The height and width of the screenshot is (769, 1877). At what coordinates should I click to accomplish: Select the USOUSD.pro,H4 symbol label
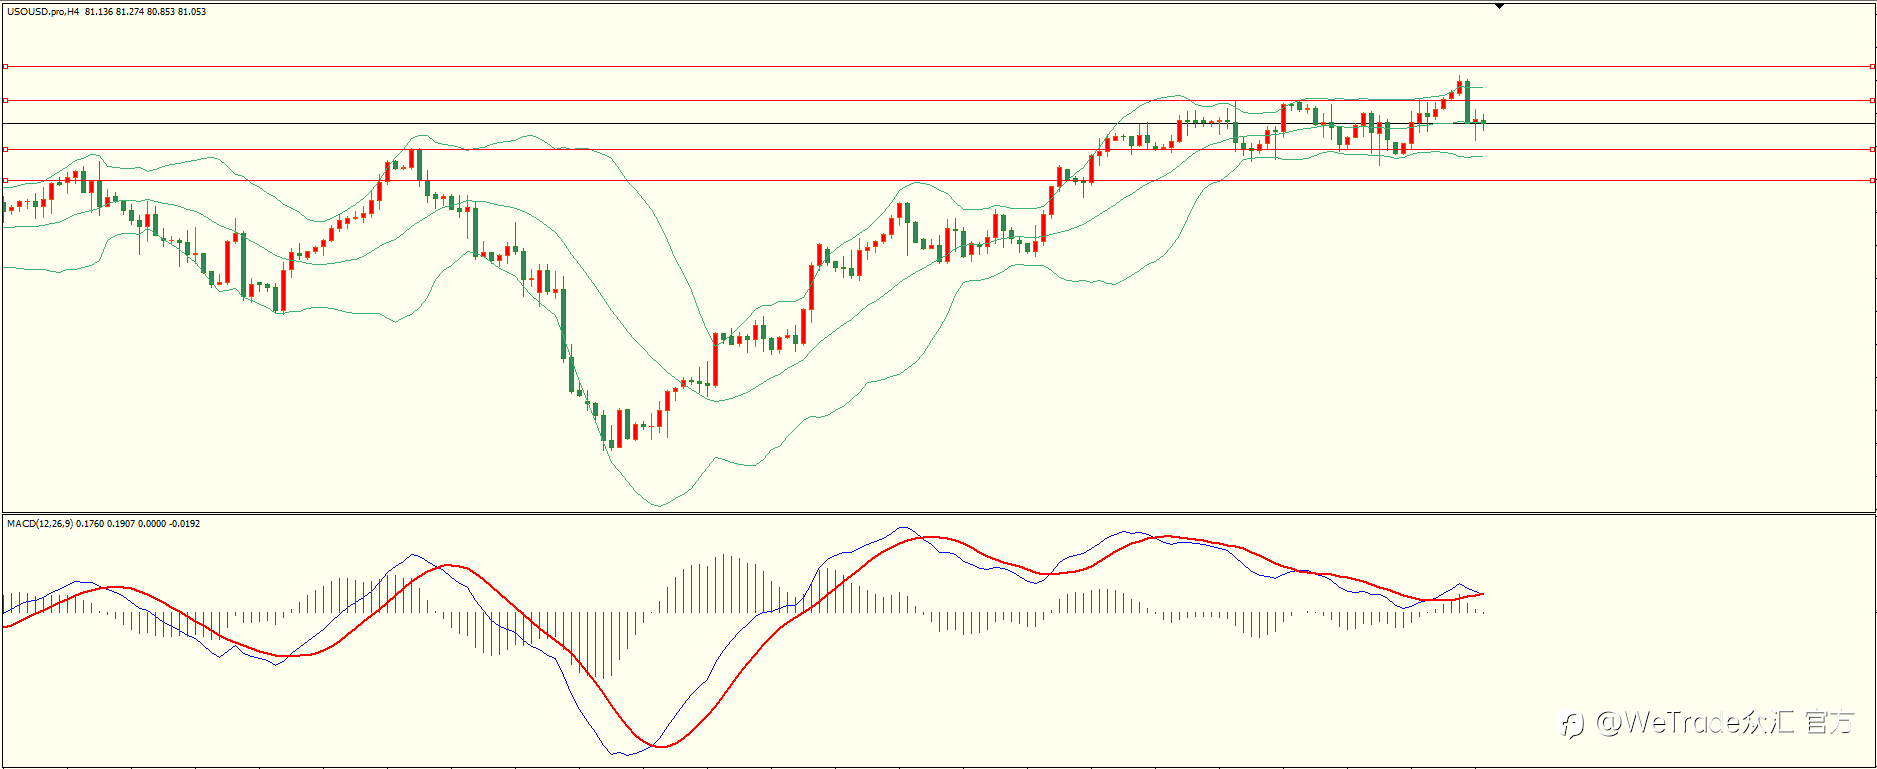43,12
